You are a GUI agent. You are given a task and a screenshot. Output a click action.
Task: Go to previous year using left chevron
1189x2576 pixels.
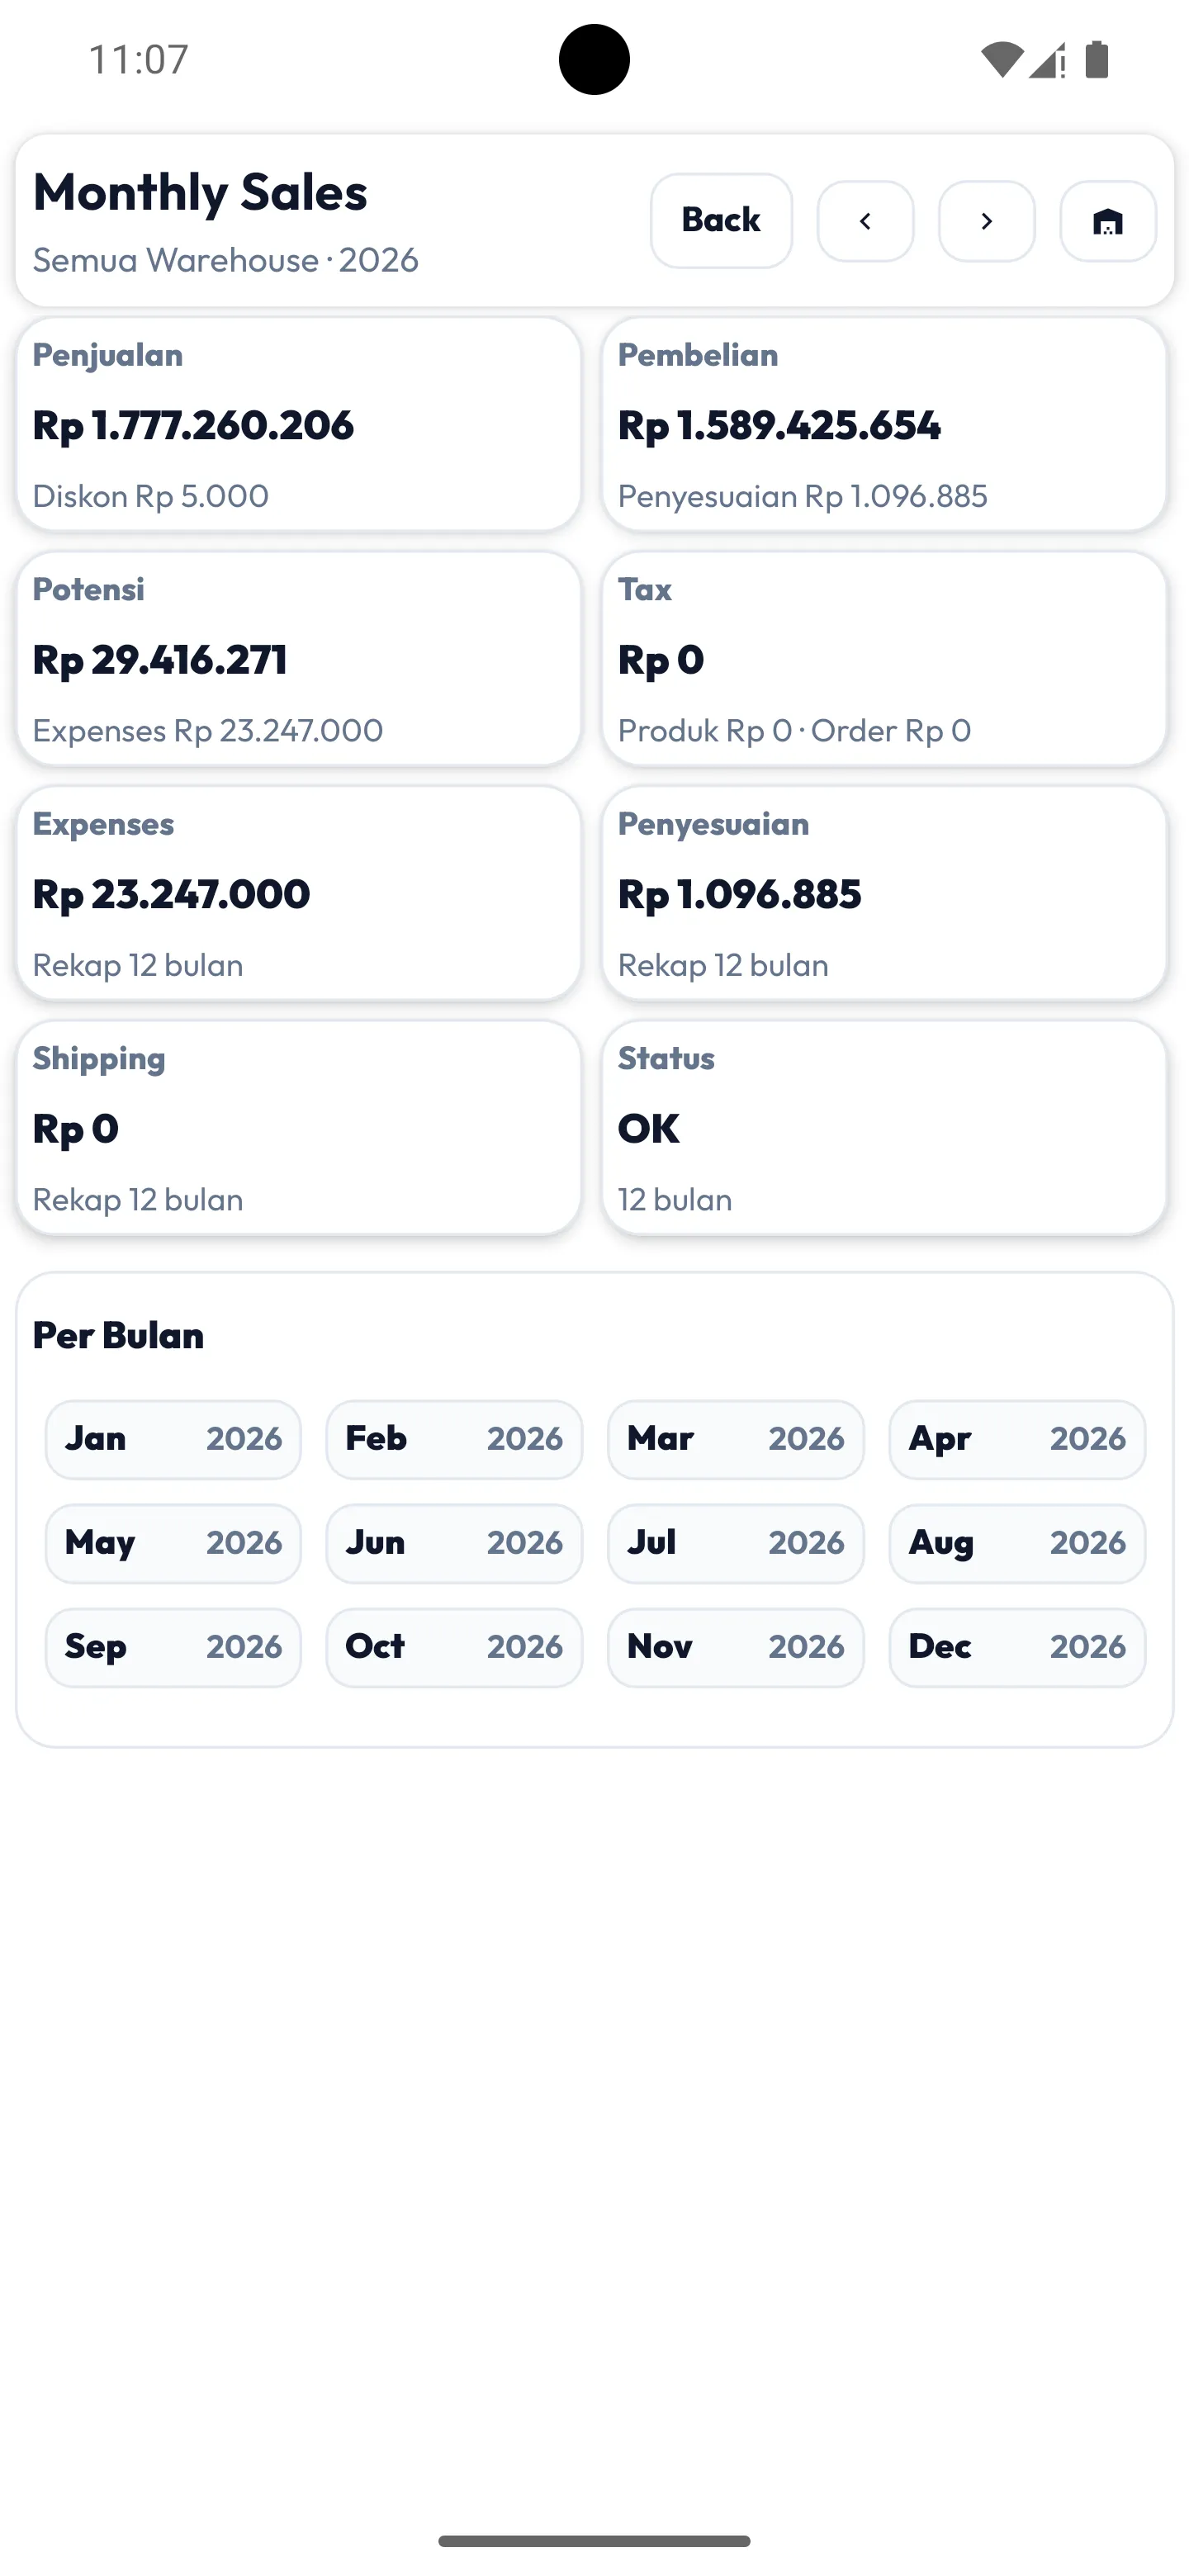click(x=865, y=221)
